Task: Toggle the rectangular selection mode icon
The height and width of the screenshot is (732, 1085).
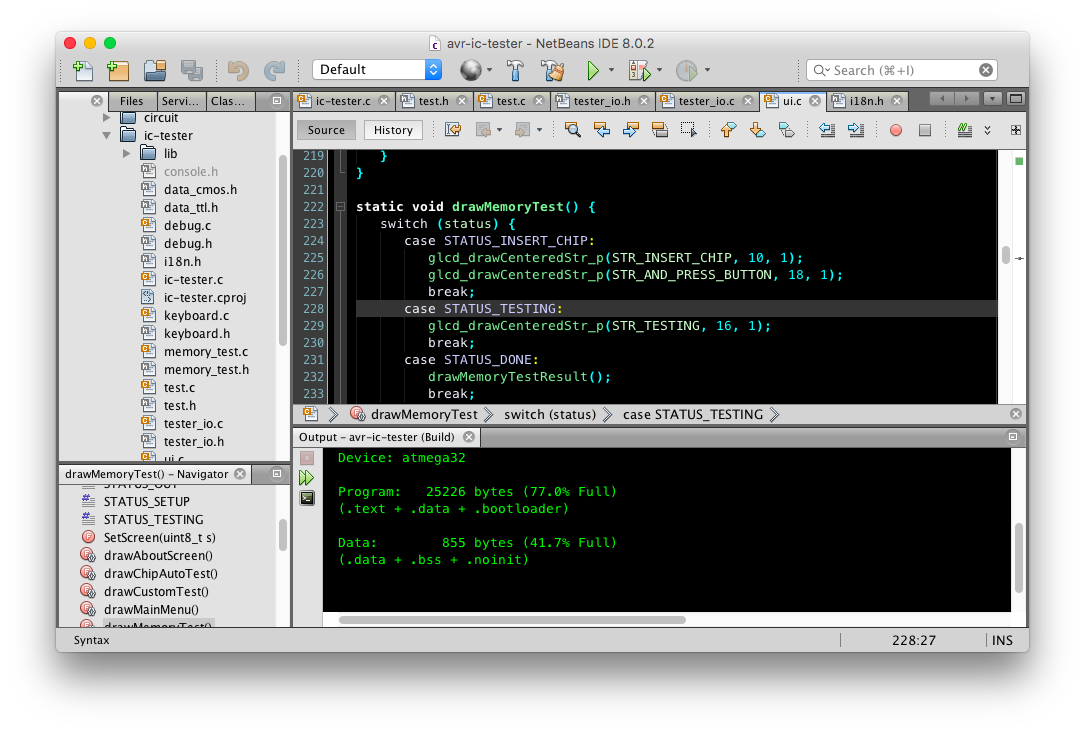Action: pyautogui.click(x=688, y=130)
